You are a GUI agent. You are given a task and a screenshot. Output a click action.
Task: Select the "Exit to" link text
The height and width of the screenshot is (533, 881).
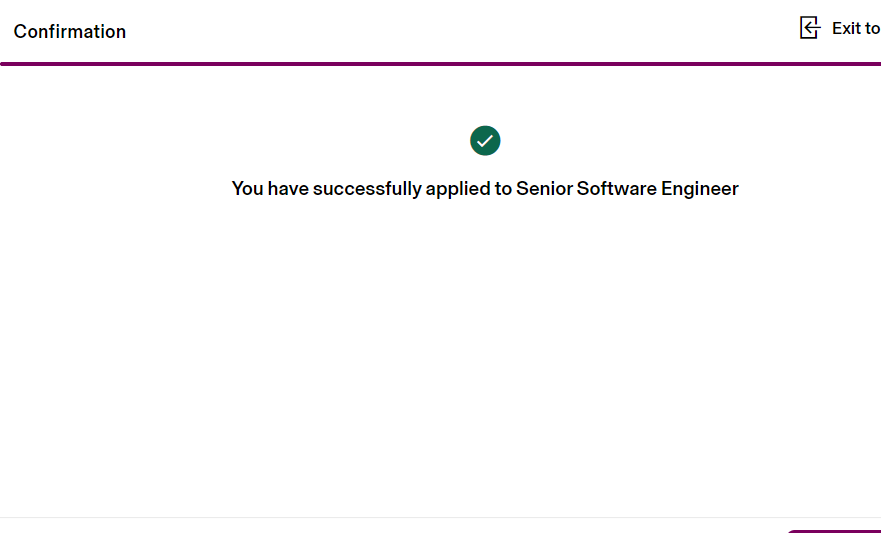click(x=856, y=28)
